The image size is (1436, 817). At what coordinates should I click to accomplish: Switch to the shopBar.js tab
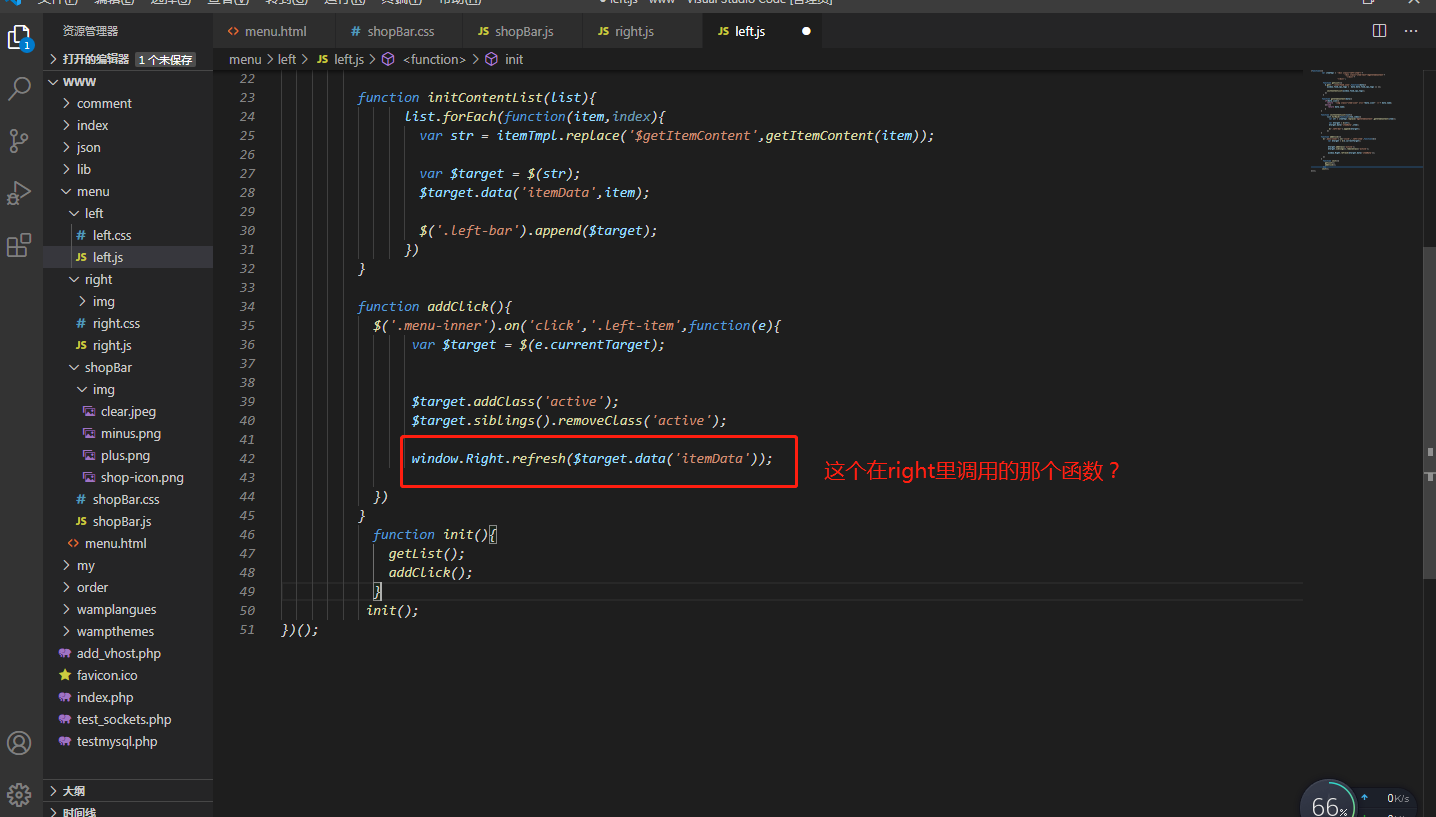tap(523, 31)
